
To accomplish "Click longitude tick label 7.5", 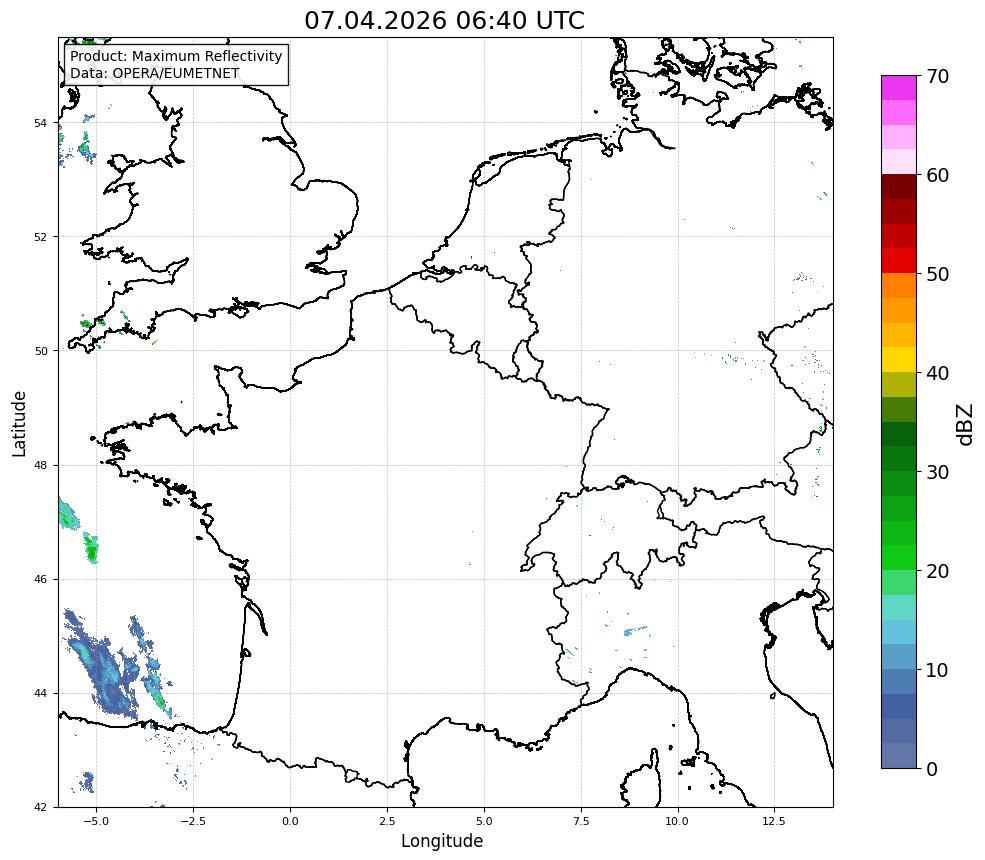I will (581, 821).
